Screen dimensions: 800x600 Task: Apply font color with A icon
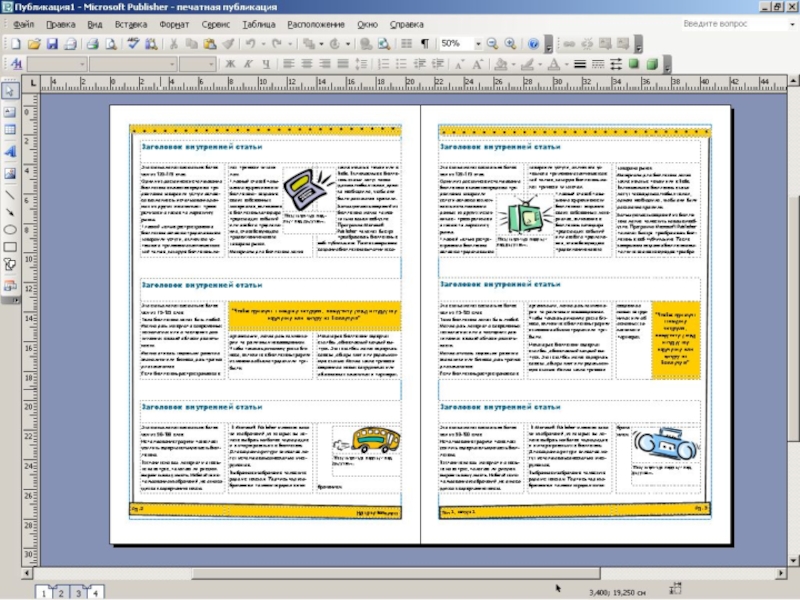(554, 64)
